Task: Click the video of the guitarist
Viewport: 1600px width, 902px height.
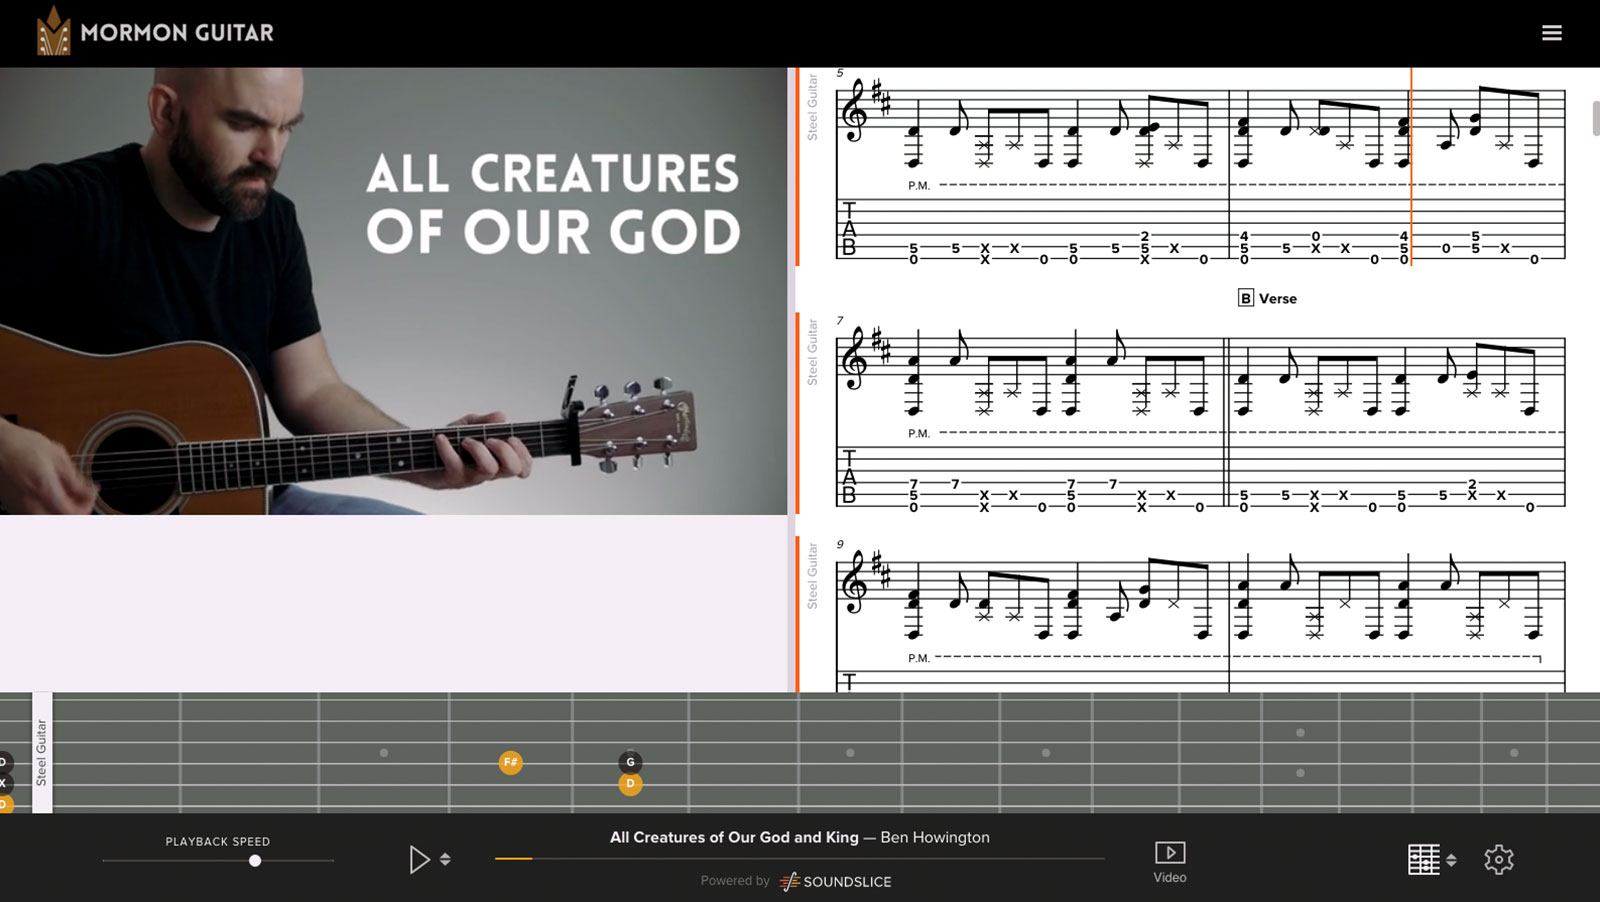Action: click(x=393, y=291)
